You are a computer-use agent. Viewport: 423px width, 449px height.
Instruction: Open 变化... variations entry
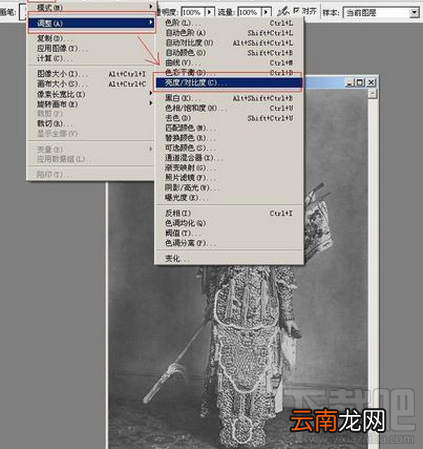pyautogui.click(x=177, y=259)
